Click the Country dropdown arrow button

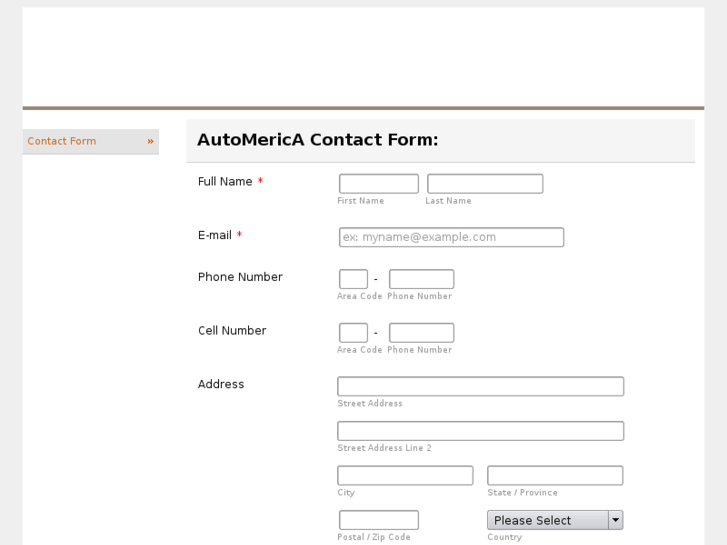pyautogui.click(x=616, y=520)
